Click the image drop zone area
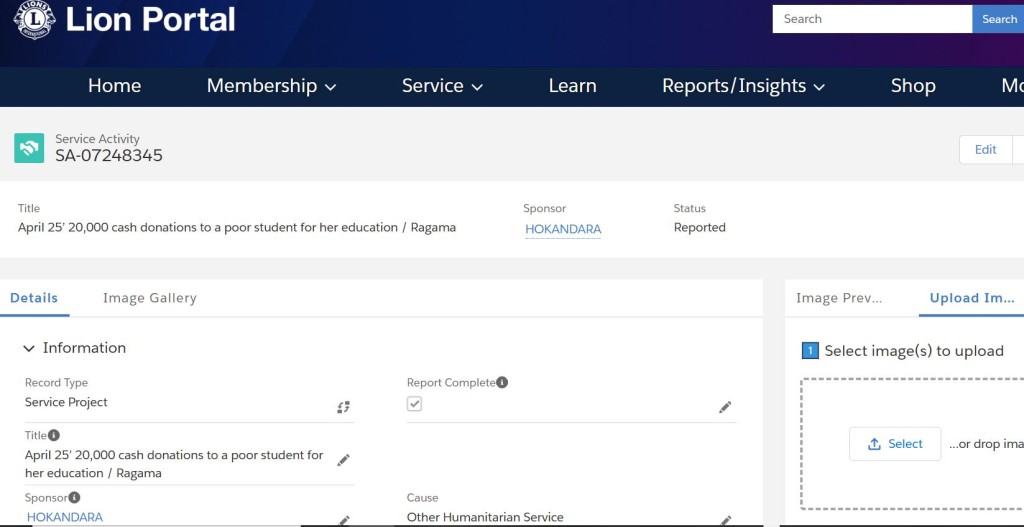Viewport: 1024px width, 527px height. 912,443
